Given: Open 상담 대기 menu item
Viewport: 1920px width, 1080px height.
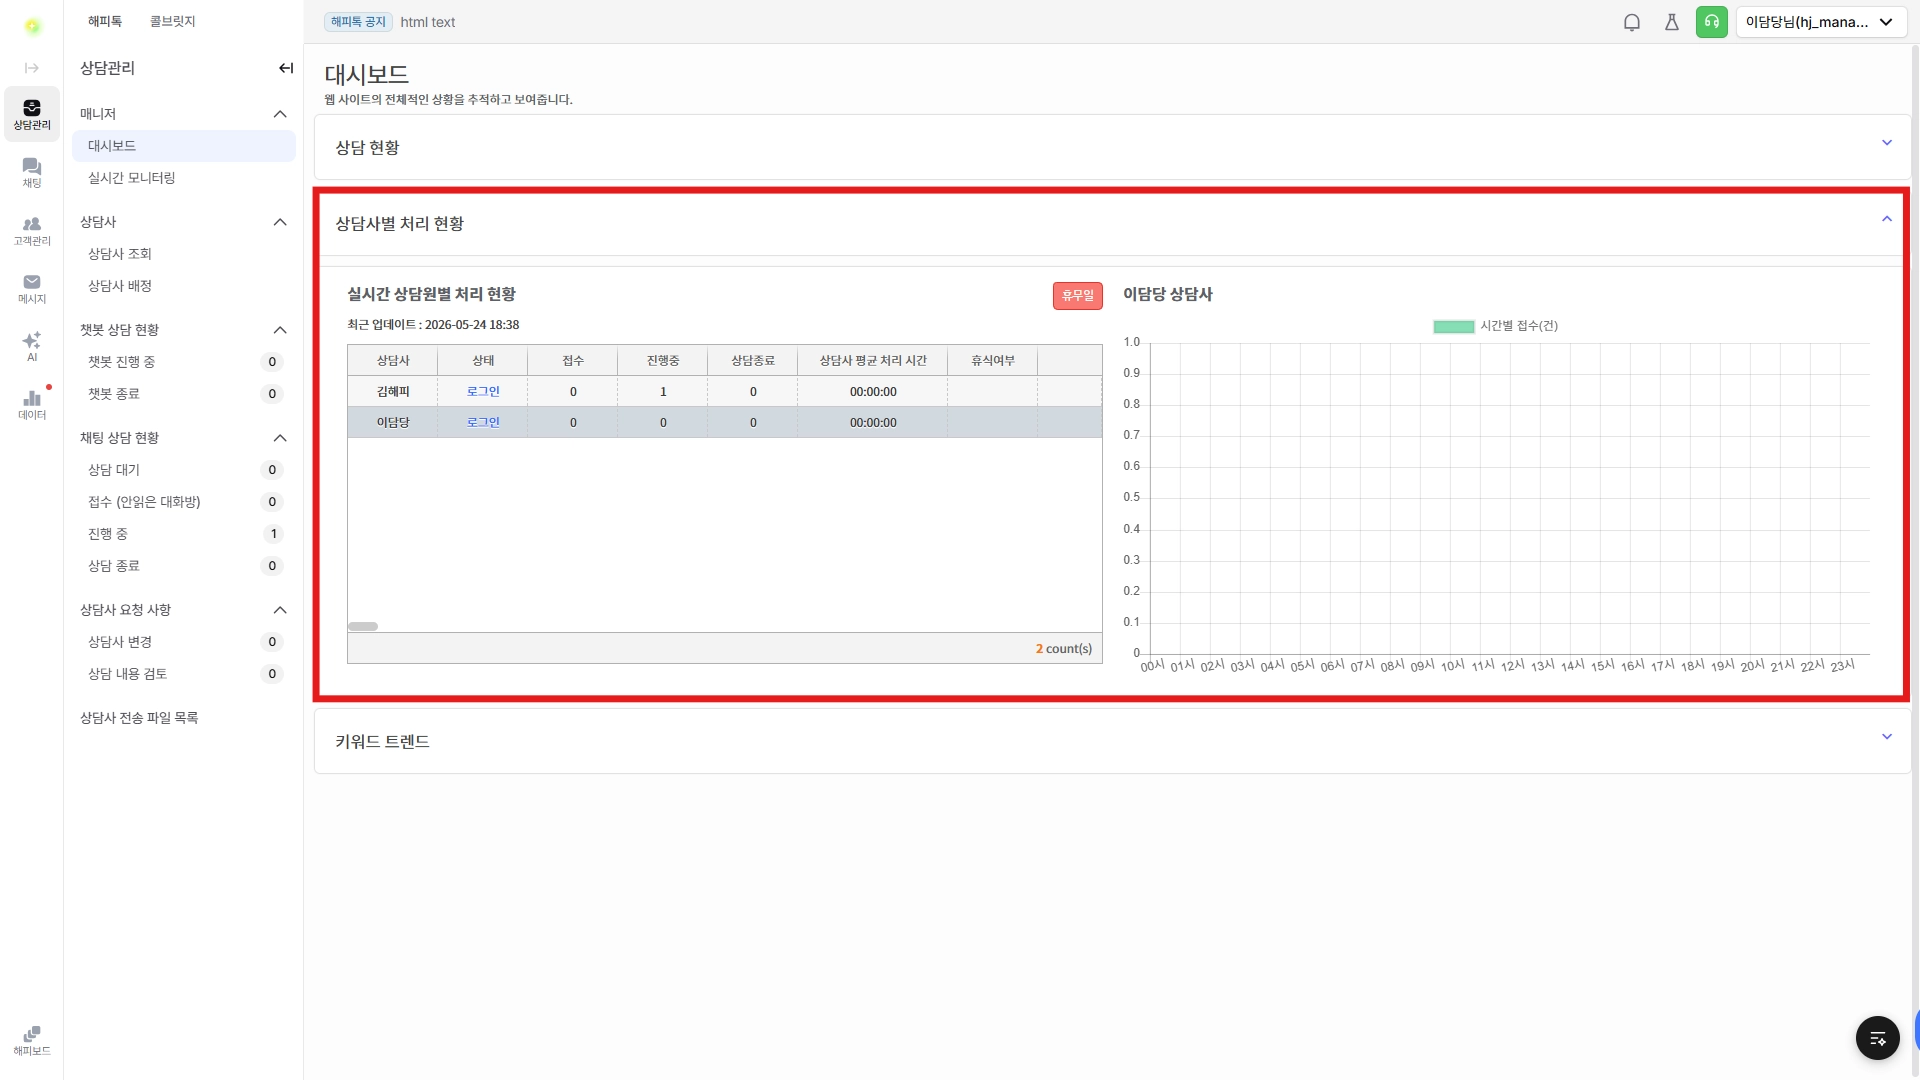Looking at the screenshot, I should pos(184,470).
